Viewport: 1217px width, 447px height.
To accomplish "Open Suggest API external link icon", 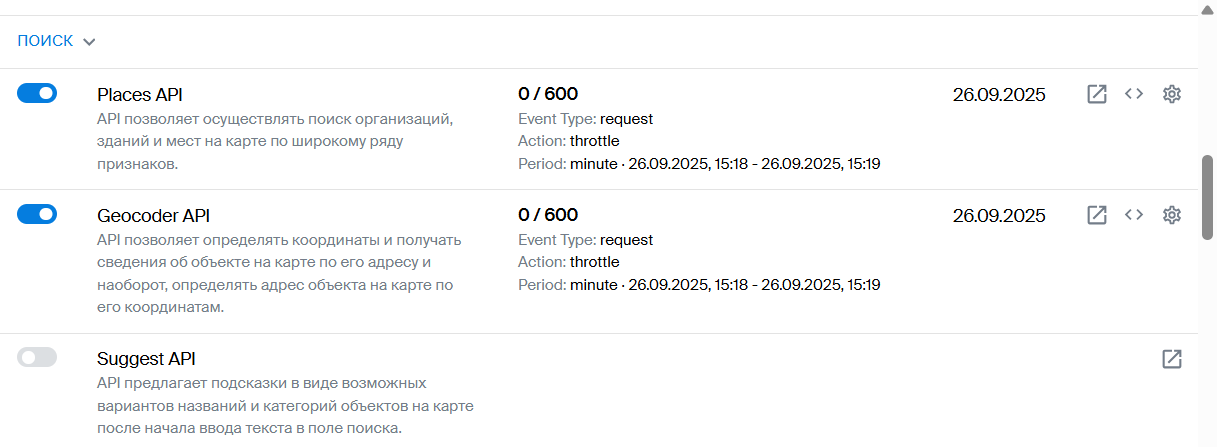I will click(1172, 359).
